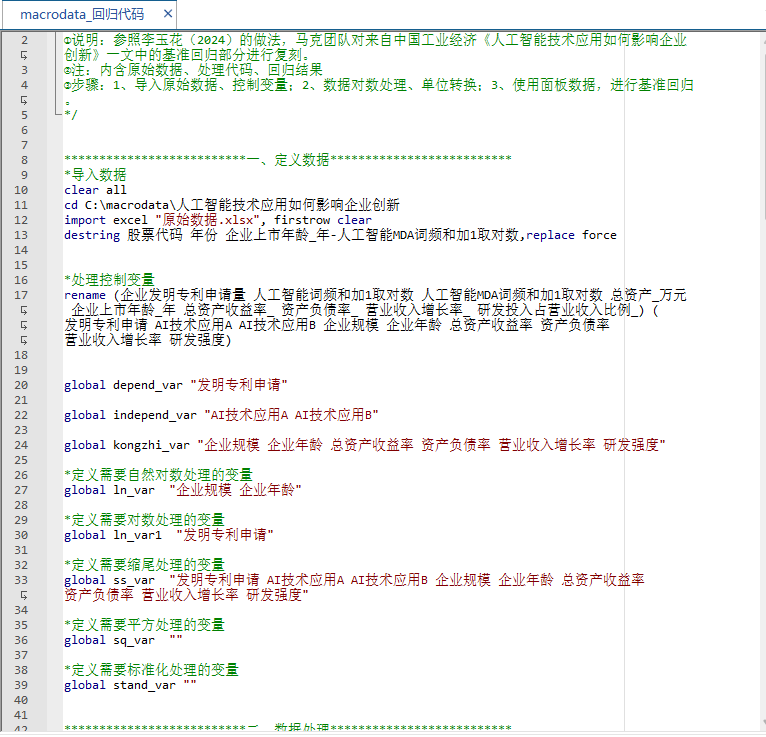Click the '注：内含原始数据' comment line
The width and height of the screenshot is (766, 737).
tap(193, 70)
